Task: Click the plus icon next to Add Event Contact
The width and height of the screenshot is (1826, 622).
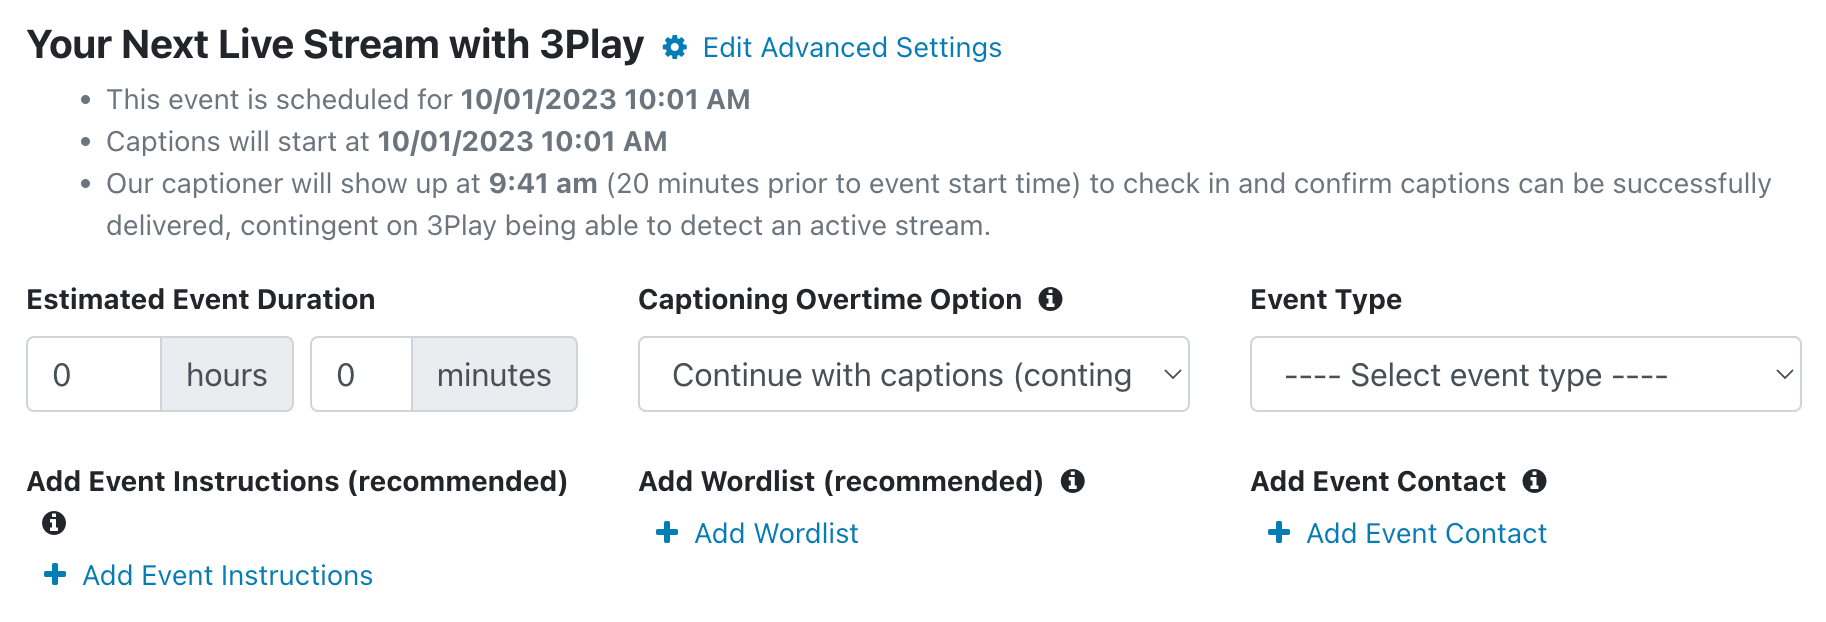Action: [x=1279, y=533]
